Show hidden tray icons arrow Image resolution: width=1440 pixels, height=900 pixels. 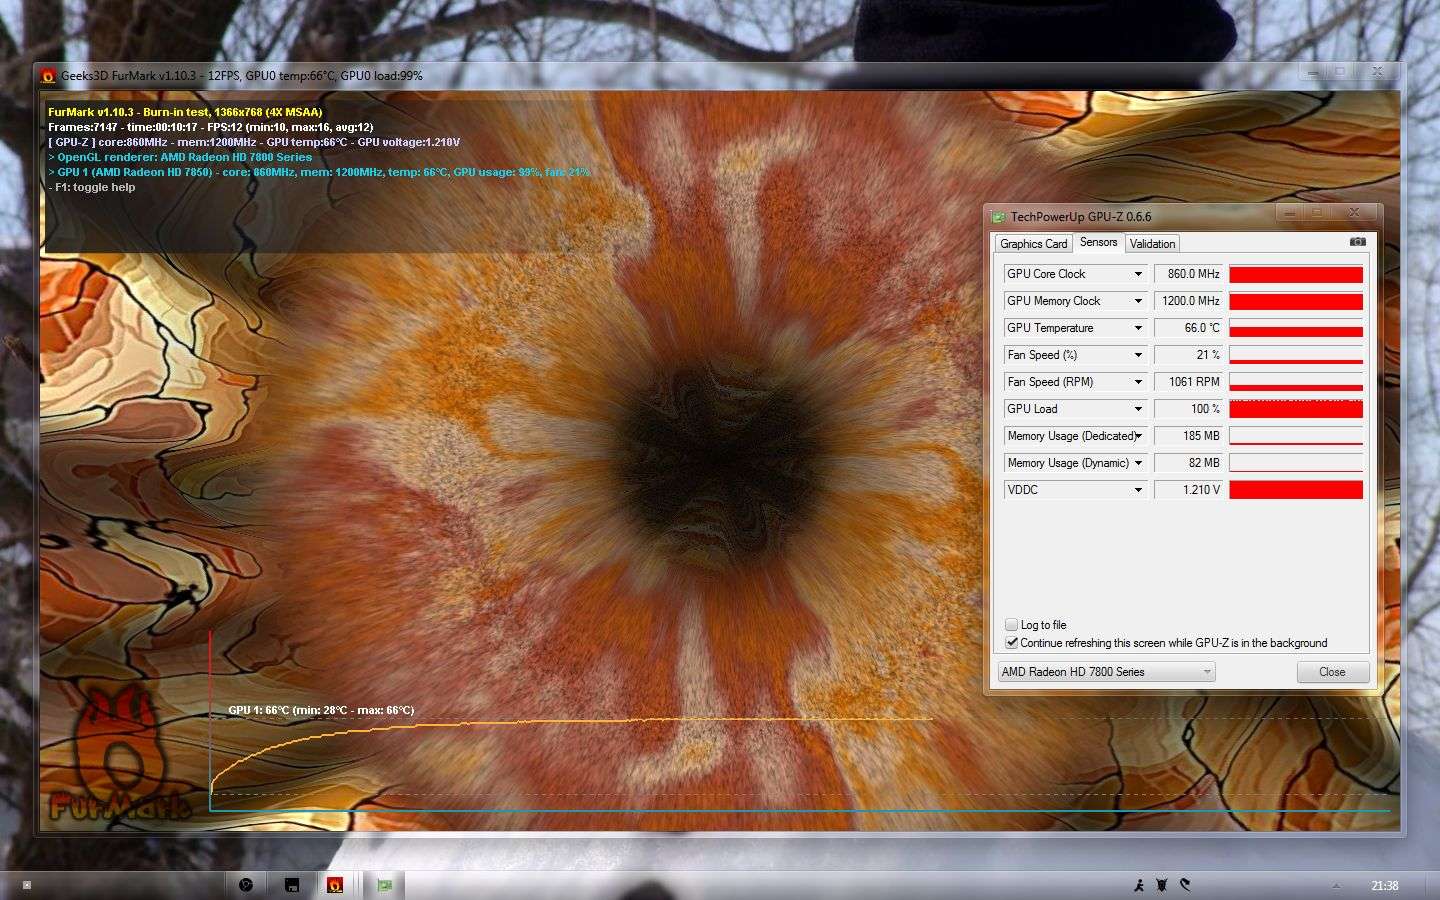[x=1337, y=885]
